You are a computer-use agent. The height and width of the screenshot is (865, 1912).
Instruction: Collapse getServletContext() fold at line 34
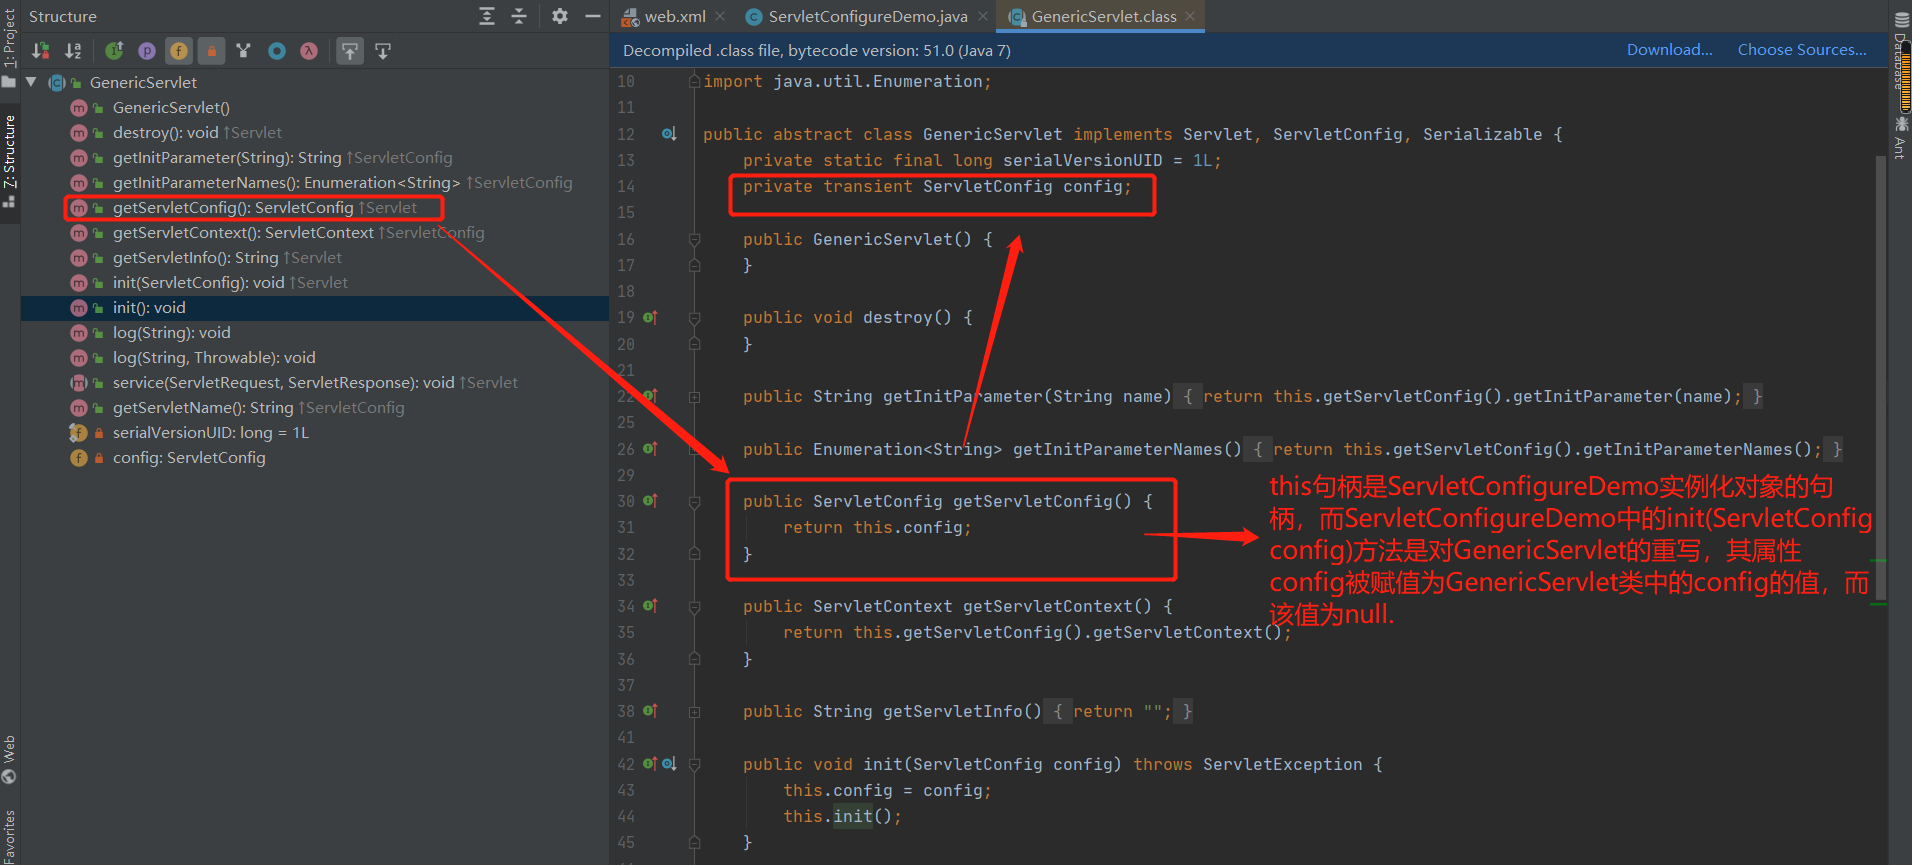pos(694,607)
